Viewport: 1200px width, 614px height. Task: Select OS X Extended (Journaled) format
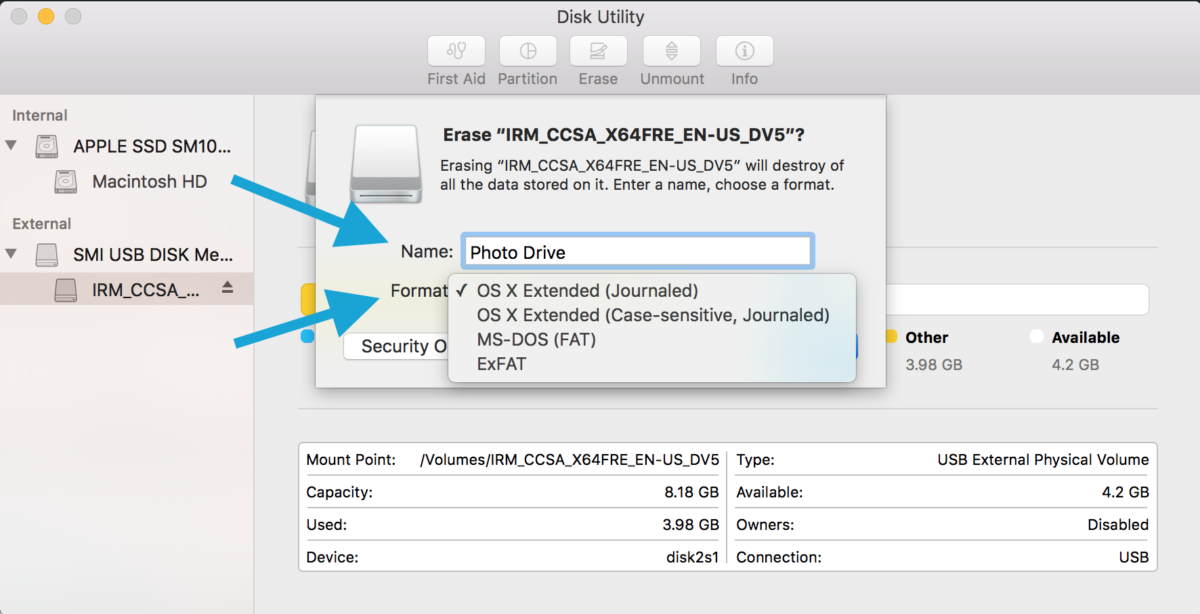coord(587,291)
